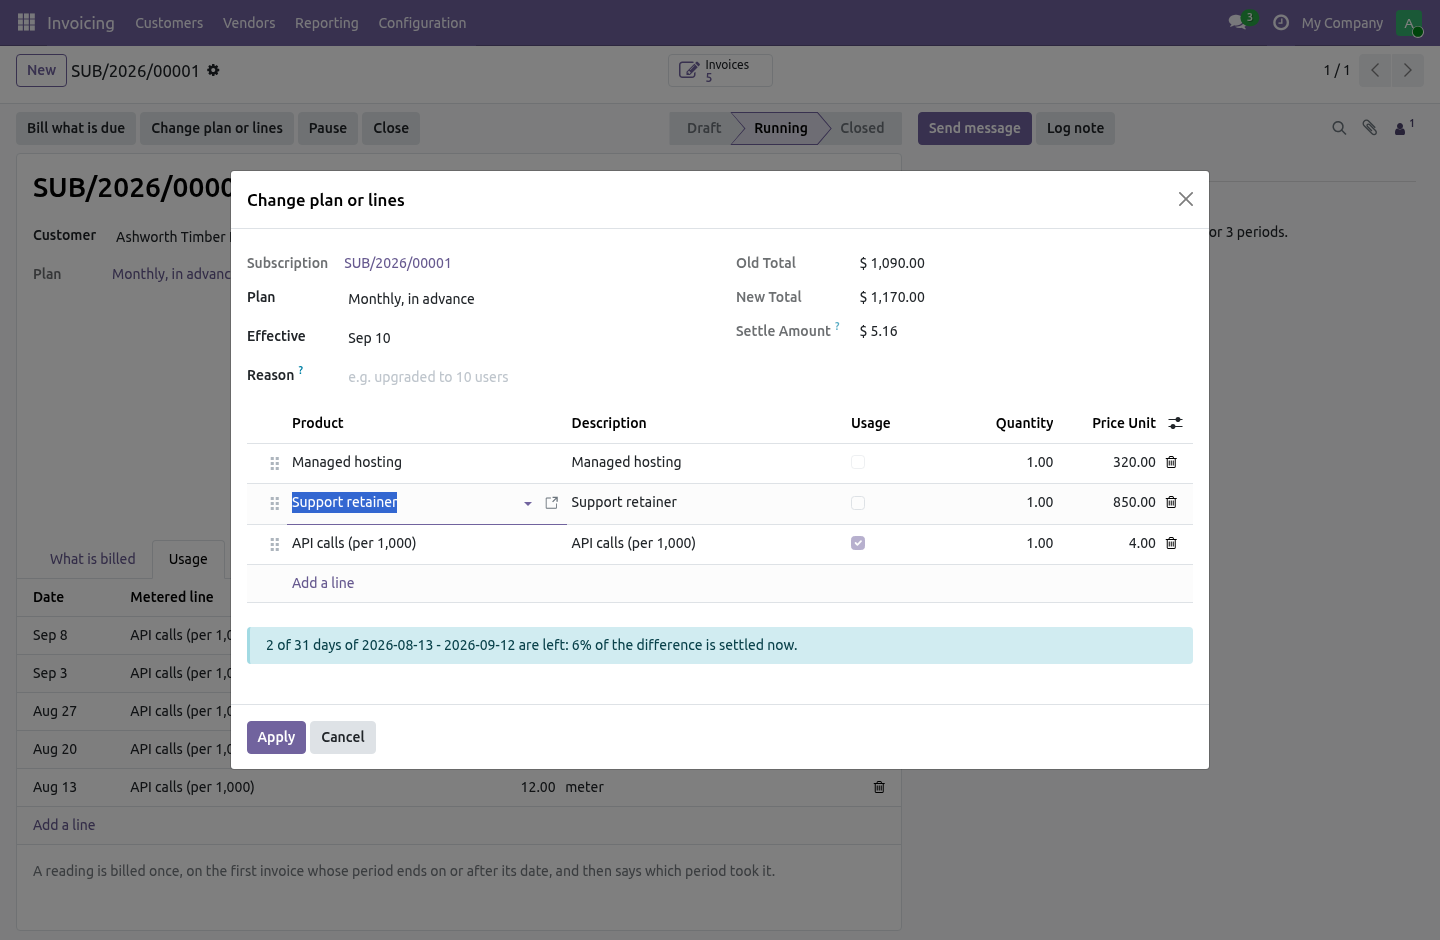This screenshot has height=940, width=1440.
Task: Open the apps grid menu icon
Action: point(26,22)
